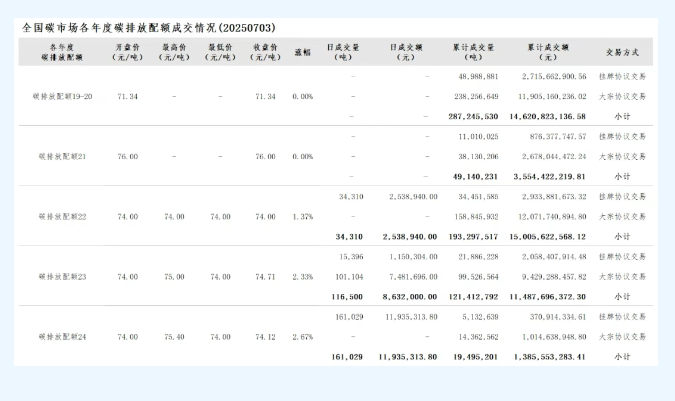Screen dimensions: 675x401
Task: Click the 最低价 column header
Action: coord(220,52)
